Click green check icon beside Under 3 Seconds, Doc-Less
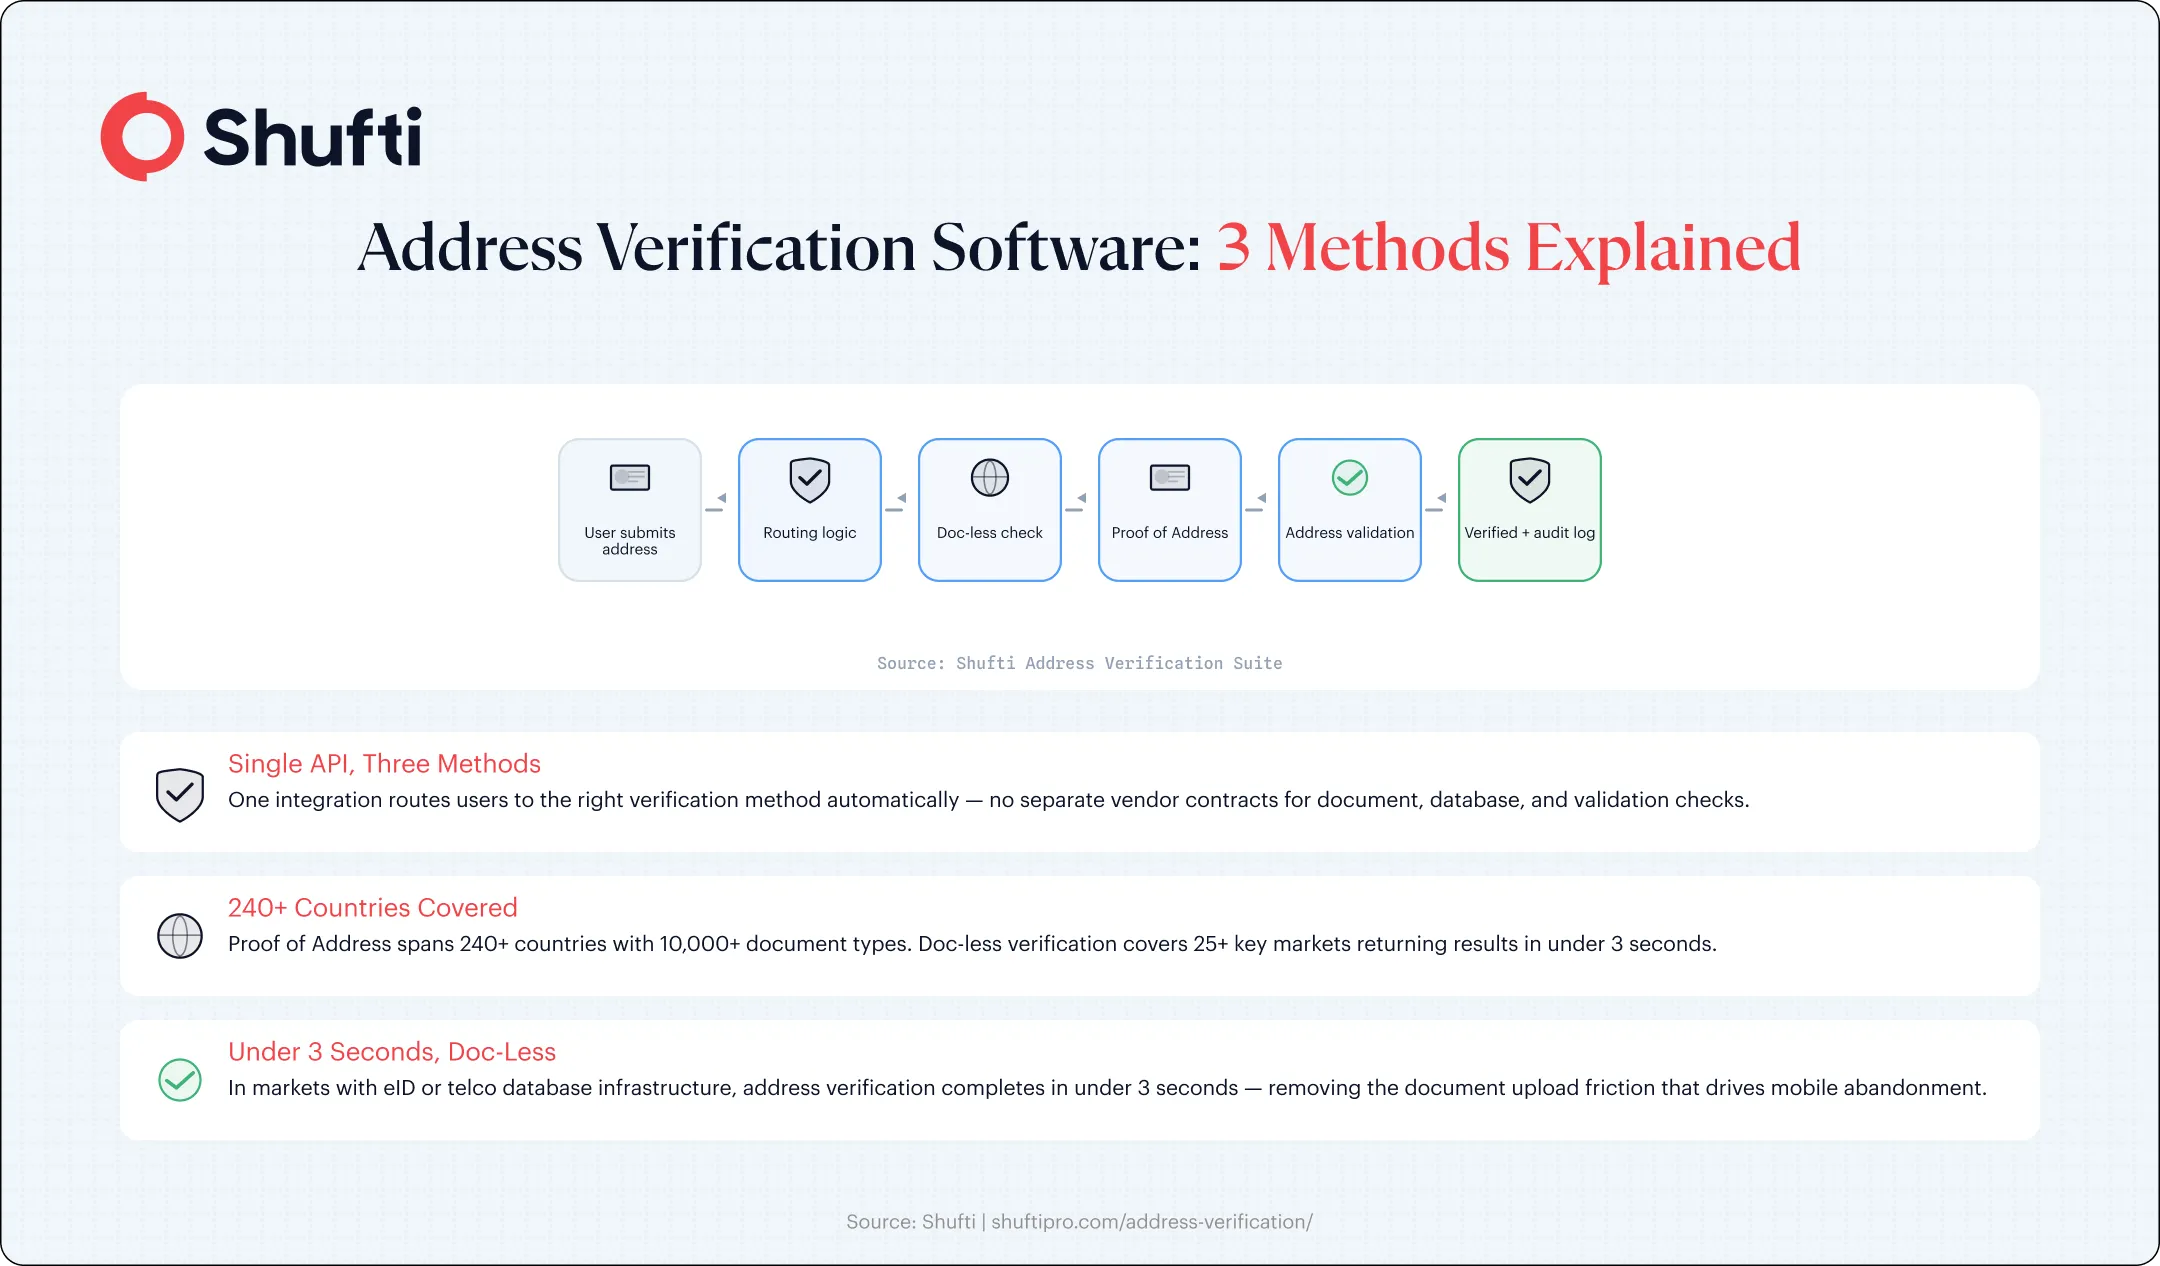This screenshot has height=1266, width=2160. (180, 1080)
